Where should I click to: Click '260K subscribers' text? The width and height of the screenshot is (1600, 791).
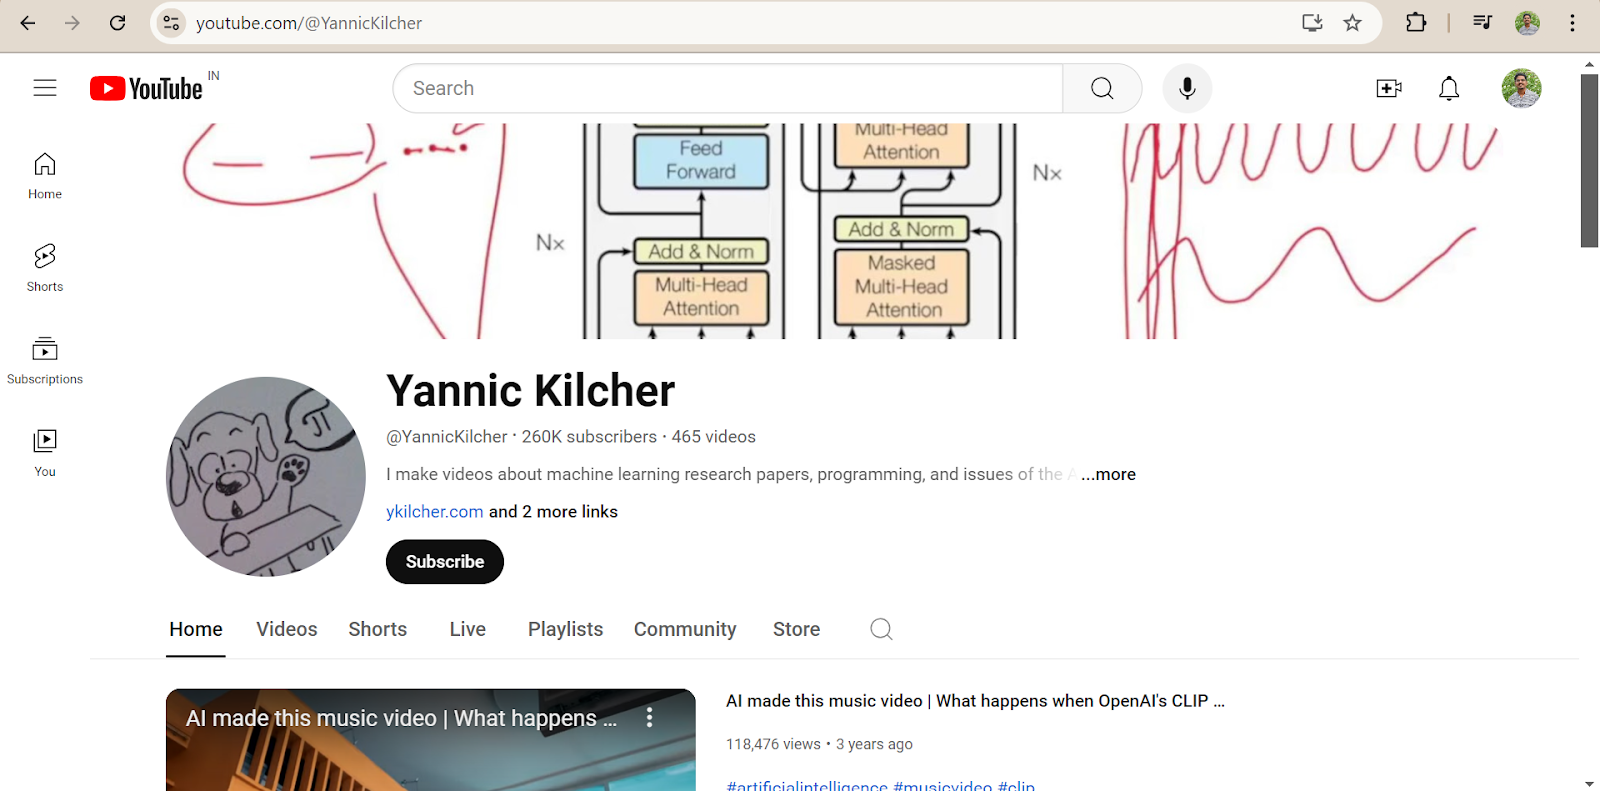pos(589,437)
